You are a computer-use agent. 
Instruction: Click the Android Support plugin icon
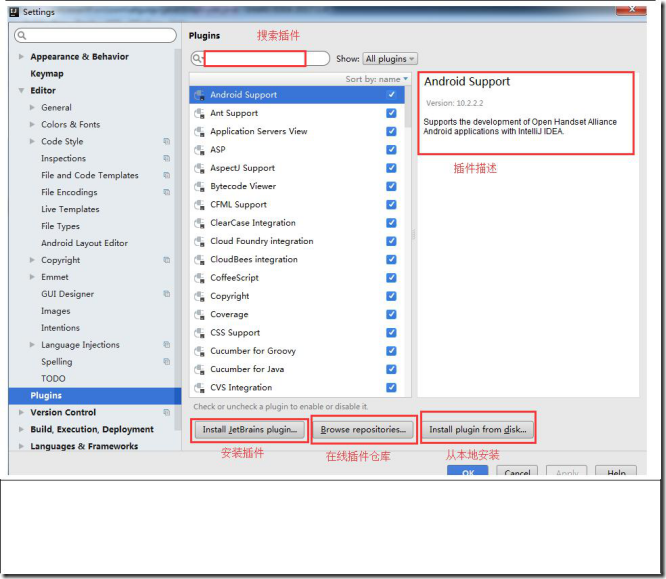(x=199, y=95)
